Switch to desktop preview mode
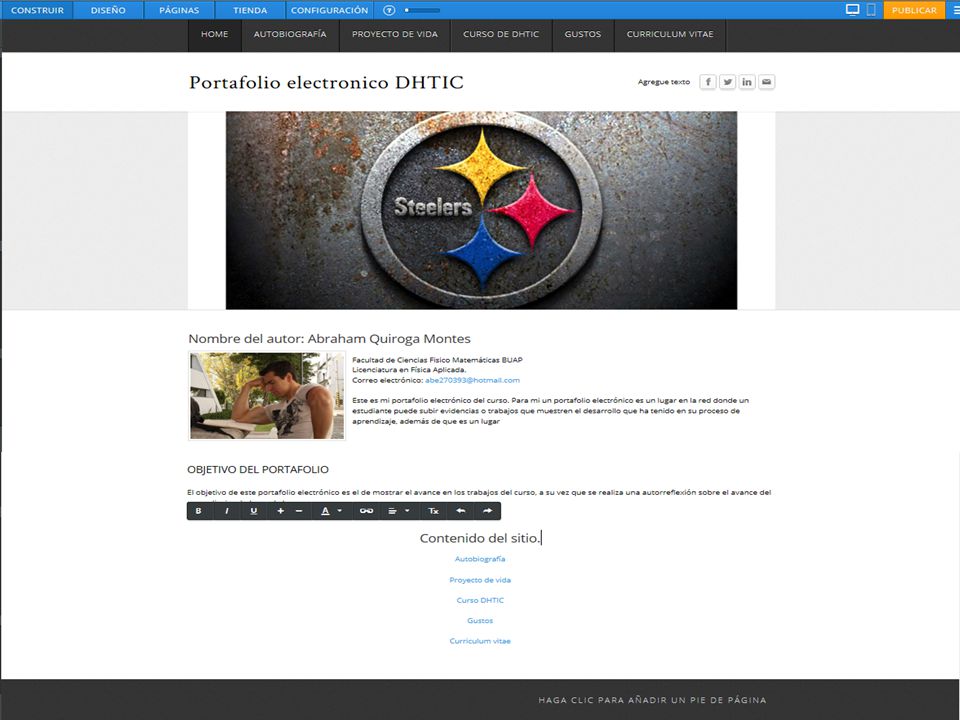 [x=852, y=9]
